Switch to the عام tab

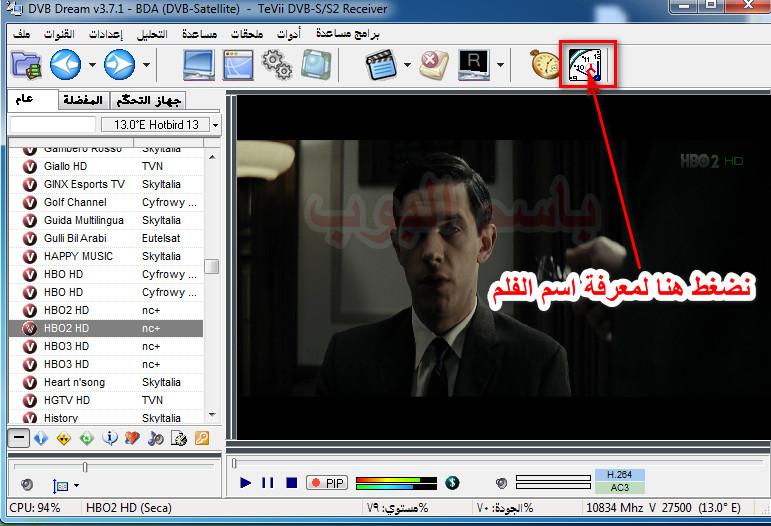click(x=32, y=99)
